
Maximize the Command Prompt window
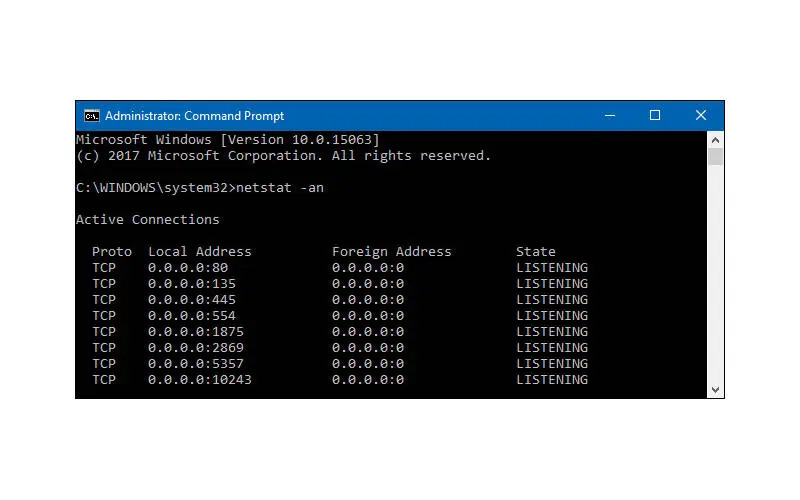coord(655,115)
